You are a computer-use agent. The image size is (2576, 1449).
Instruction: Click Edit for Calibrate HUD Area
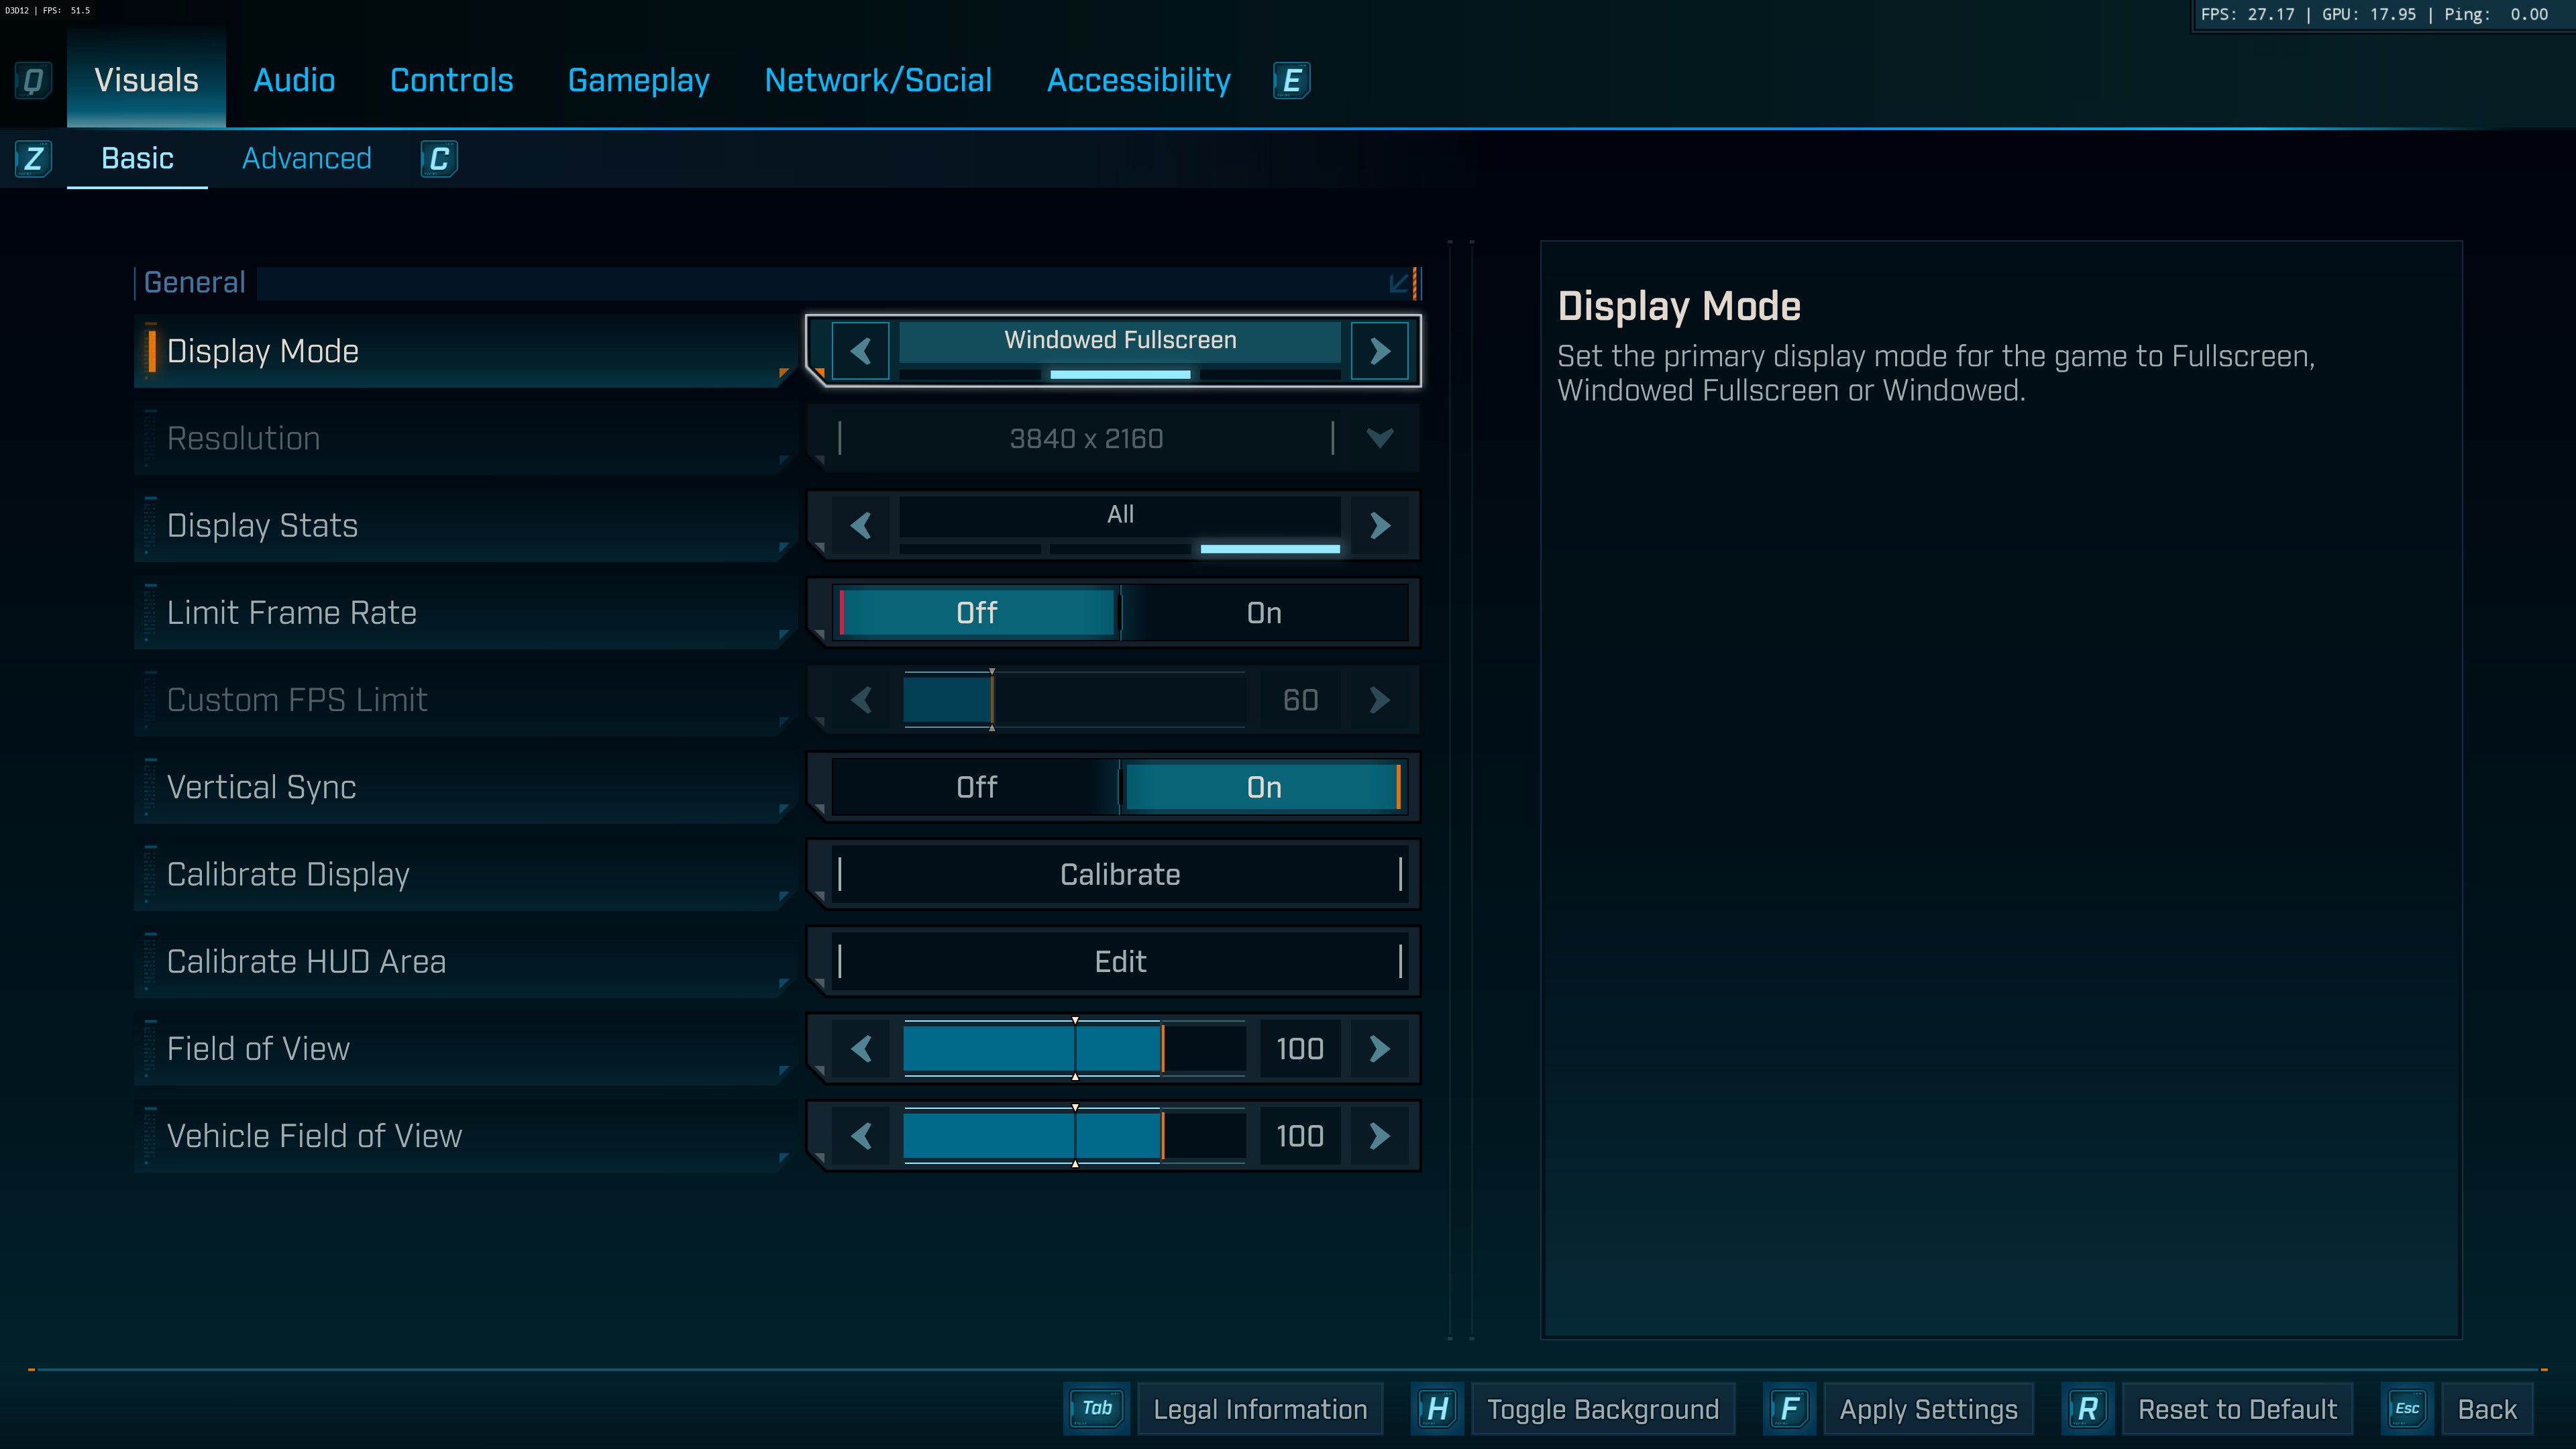click(x=1120, y=961)
